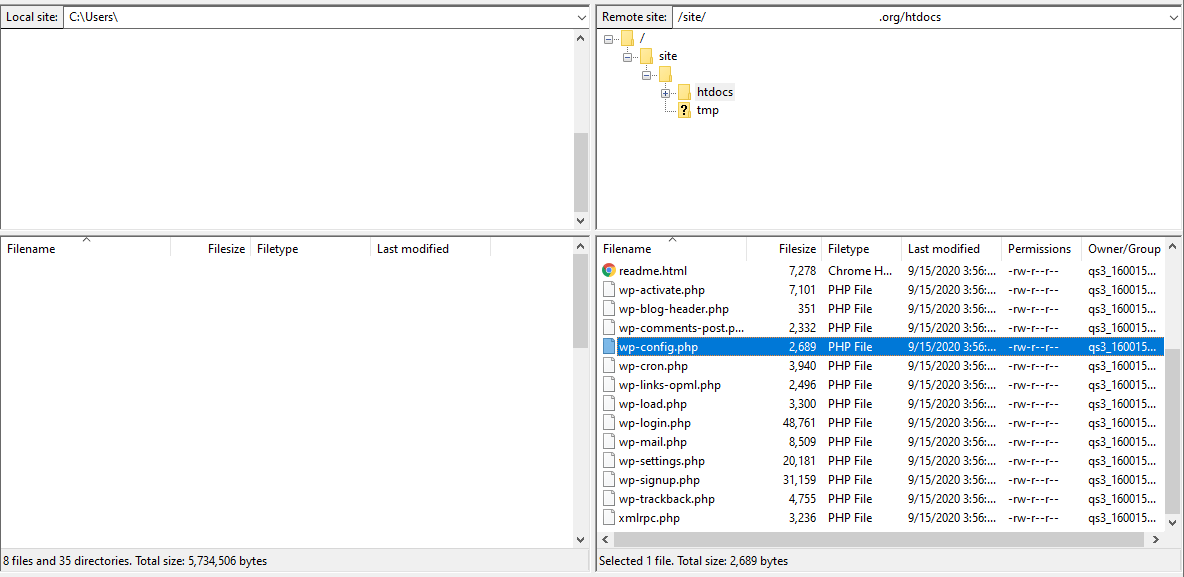
Task: Expand the htdocs folder in remote tree
Action: pos(666,91)
